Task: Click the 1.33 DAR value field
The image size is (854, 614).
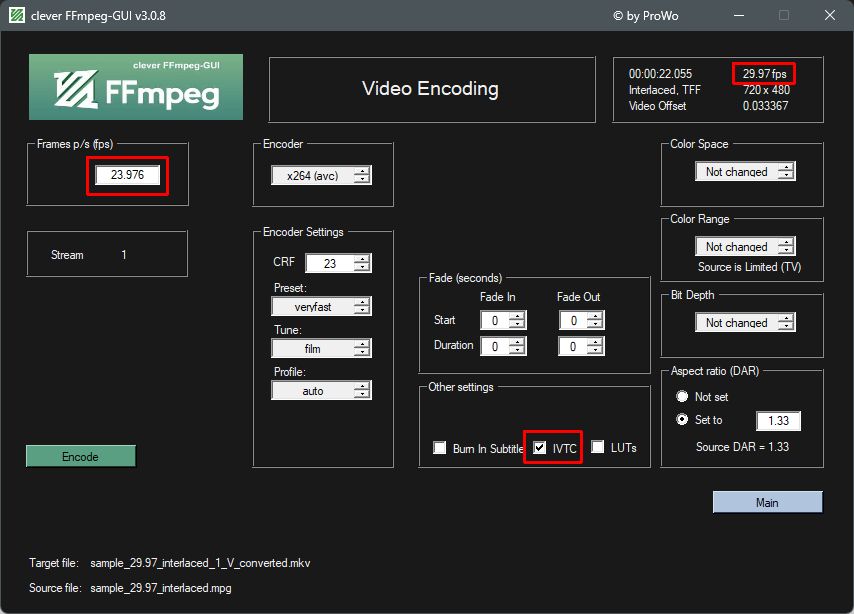Action: click(778, 421)
